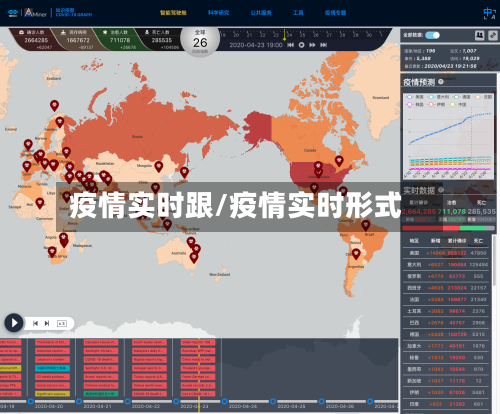Click the blue timeline node before 2020-04-24

[224, 401]
